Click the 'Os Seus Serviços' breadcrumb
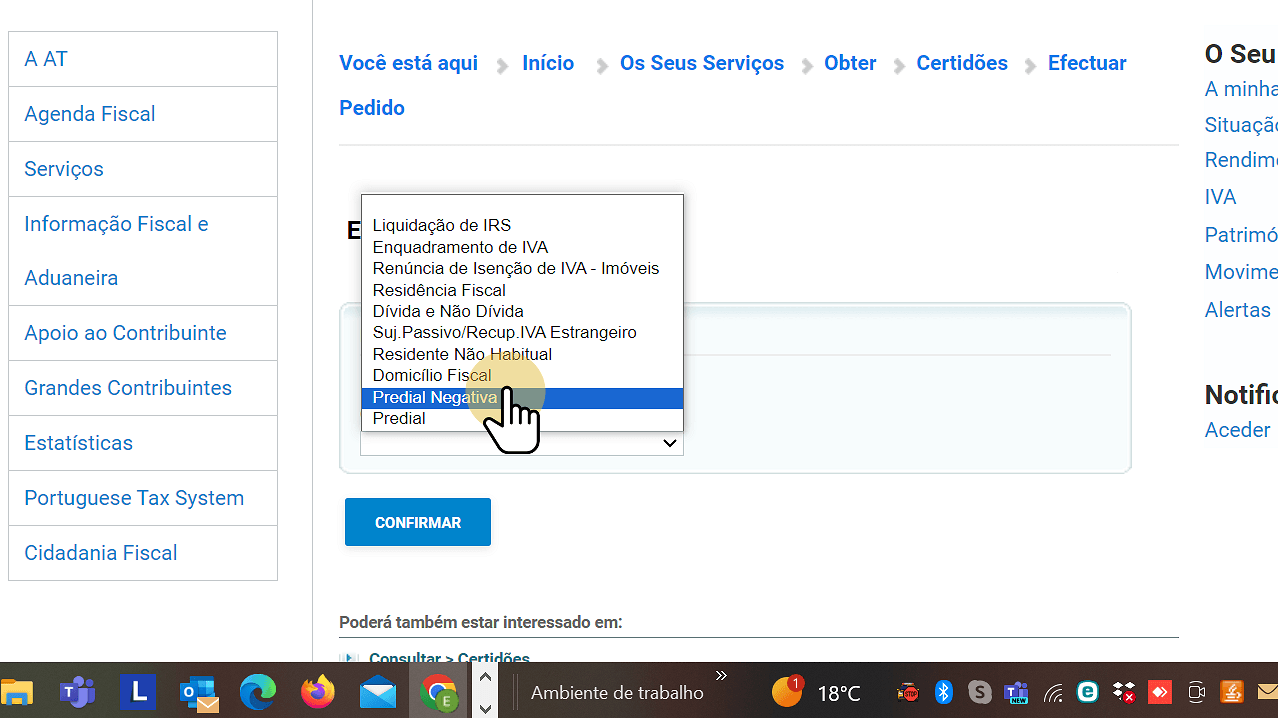The width and height of the screenshot is (1278, 718). (x=701, y=63)
